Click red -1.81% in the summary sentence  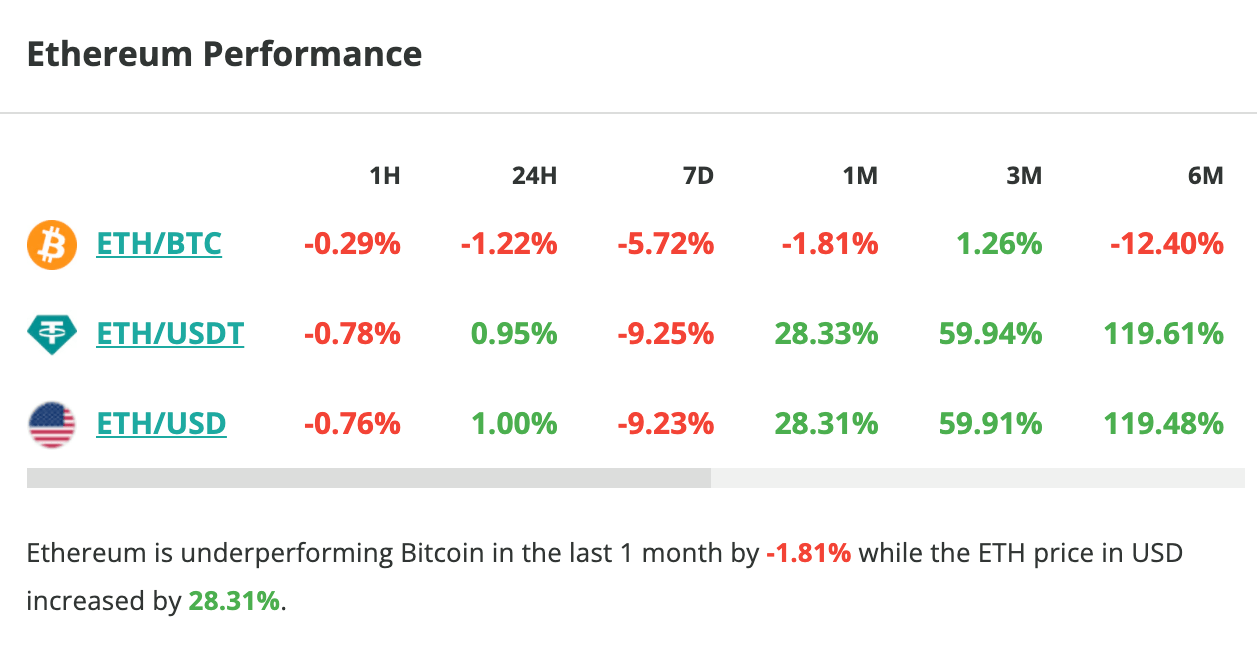(808, 553)
